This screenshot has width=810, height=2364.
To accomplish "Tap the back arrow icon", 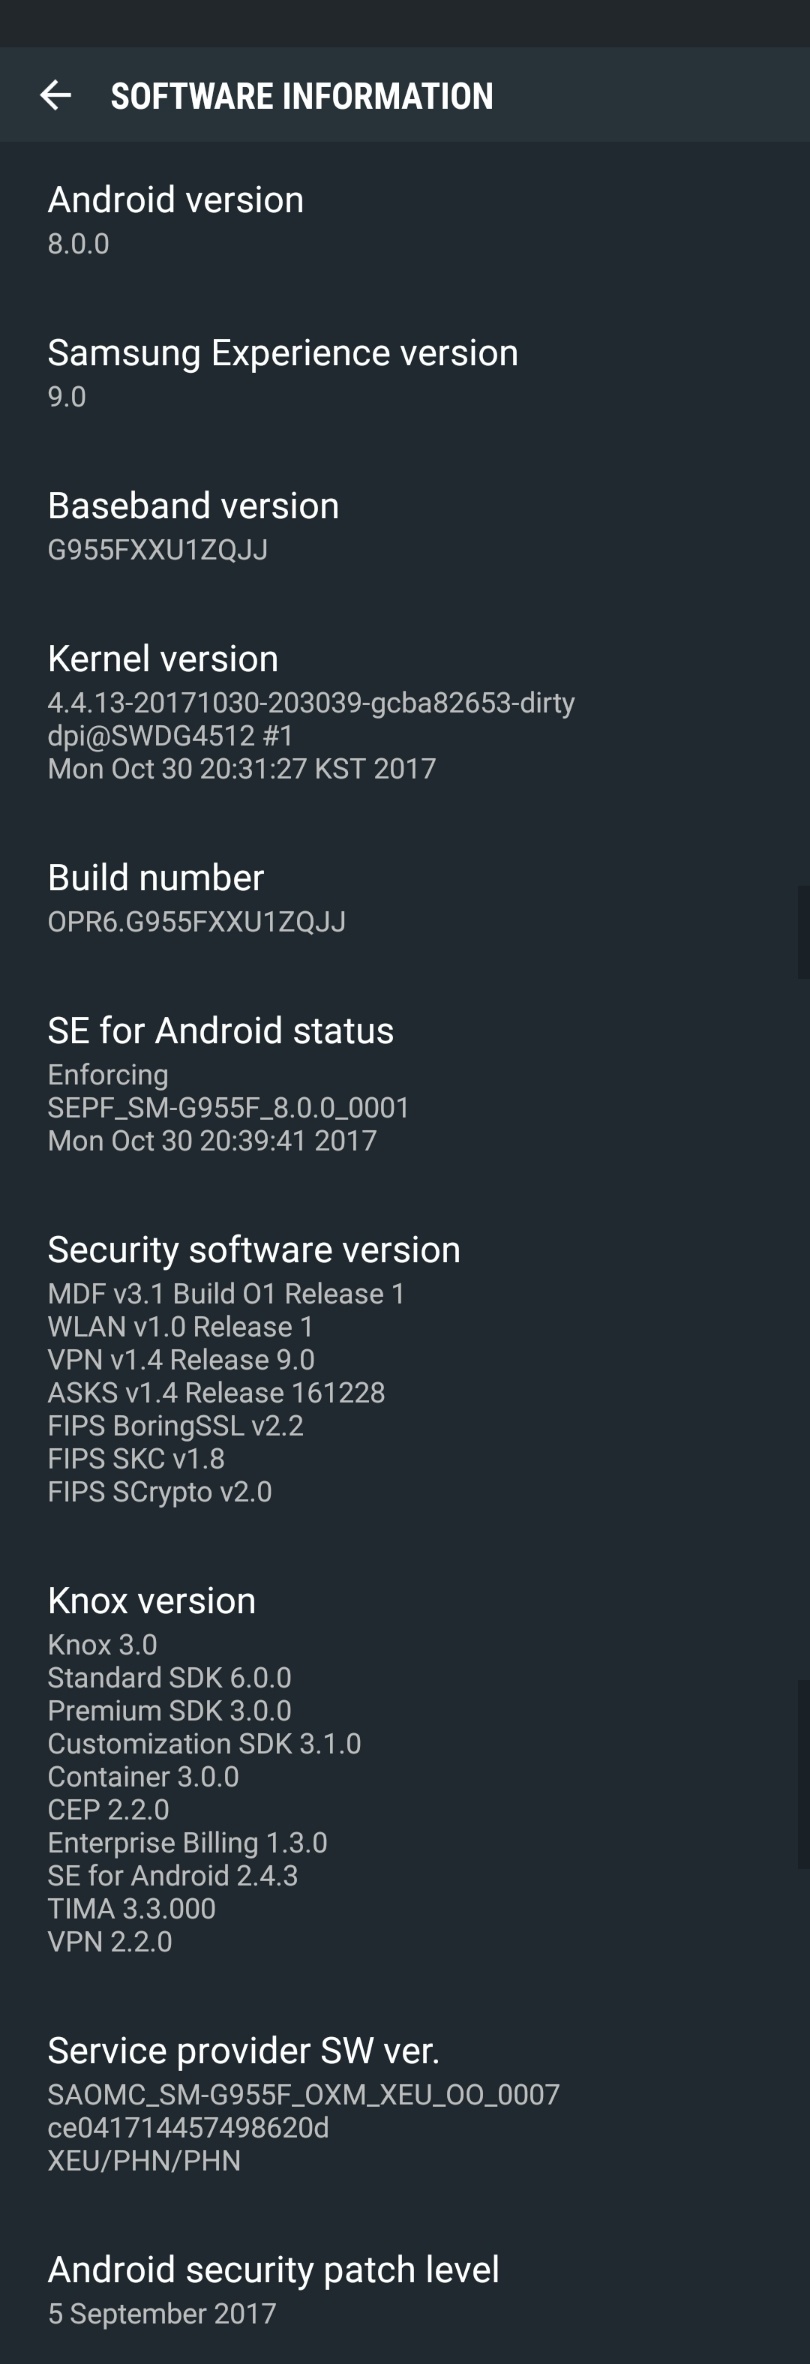I will click(x=56, y=95).
